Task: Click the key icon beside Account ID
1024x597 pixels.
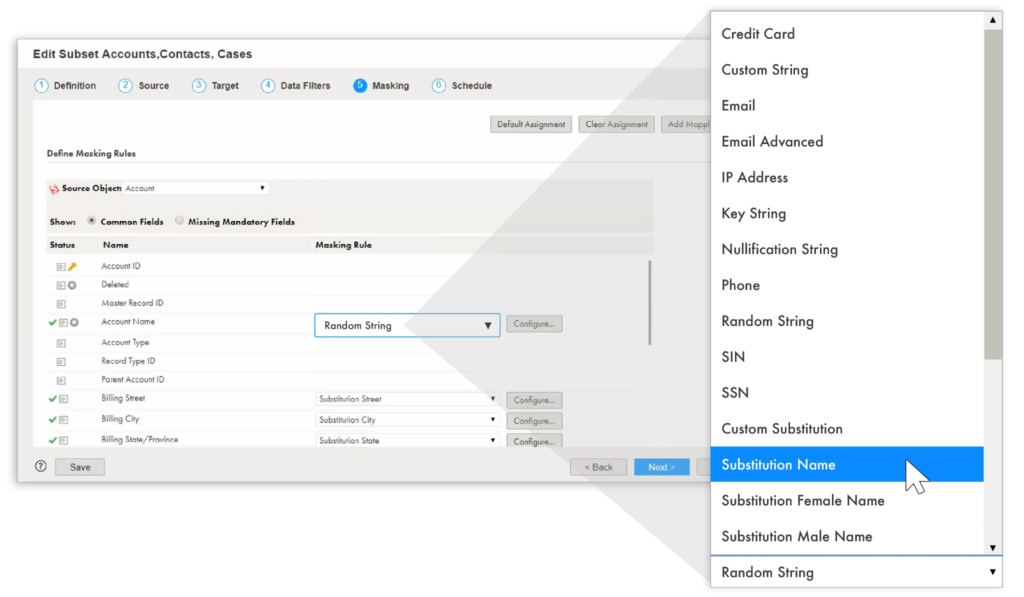Action: [x=72, y=266]
